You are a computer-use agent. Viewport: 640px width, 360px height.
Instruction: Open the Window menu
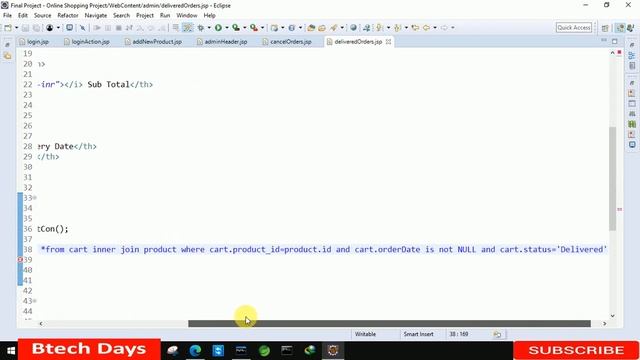pyautogui.click(x=187, y=16)
